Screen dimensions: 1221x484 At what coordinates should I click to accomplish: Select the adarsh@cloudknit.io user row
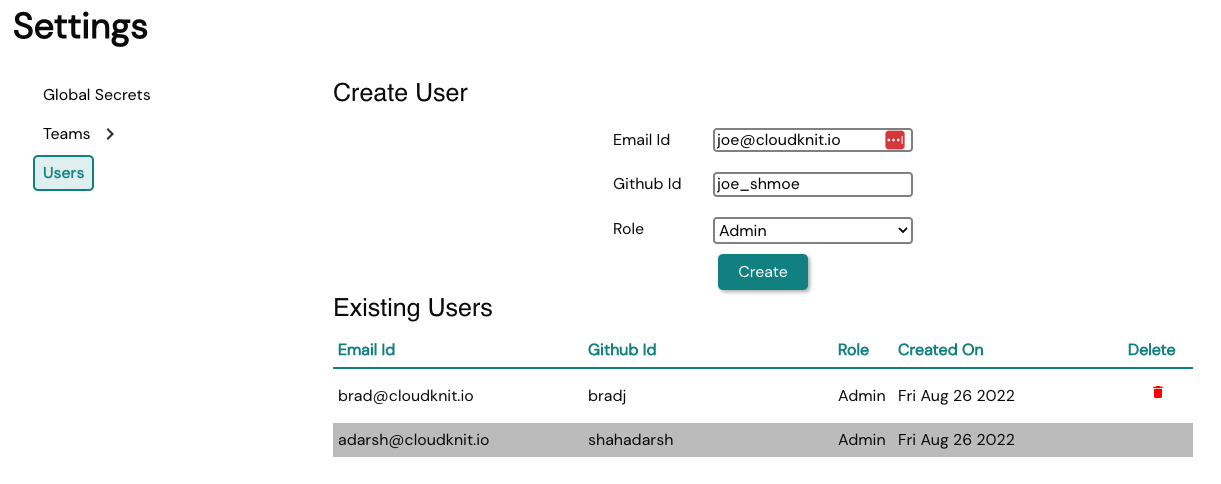point(763,440)
